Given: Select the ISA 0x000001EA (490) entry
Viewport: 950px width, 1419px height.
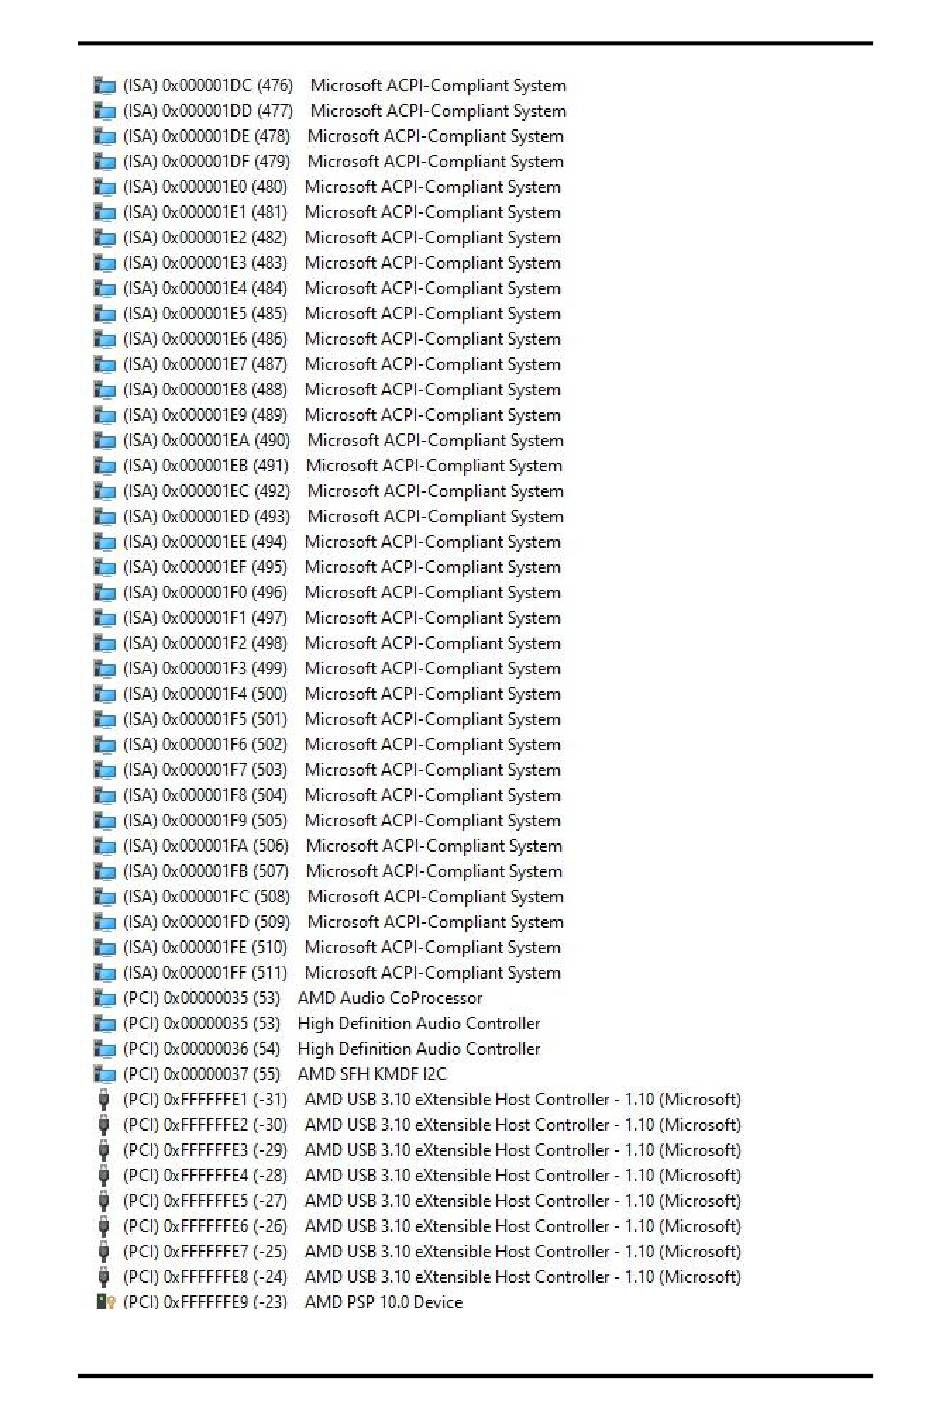Looking at the screenshot, I should tap(329, 441).
